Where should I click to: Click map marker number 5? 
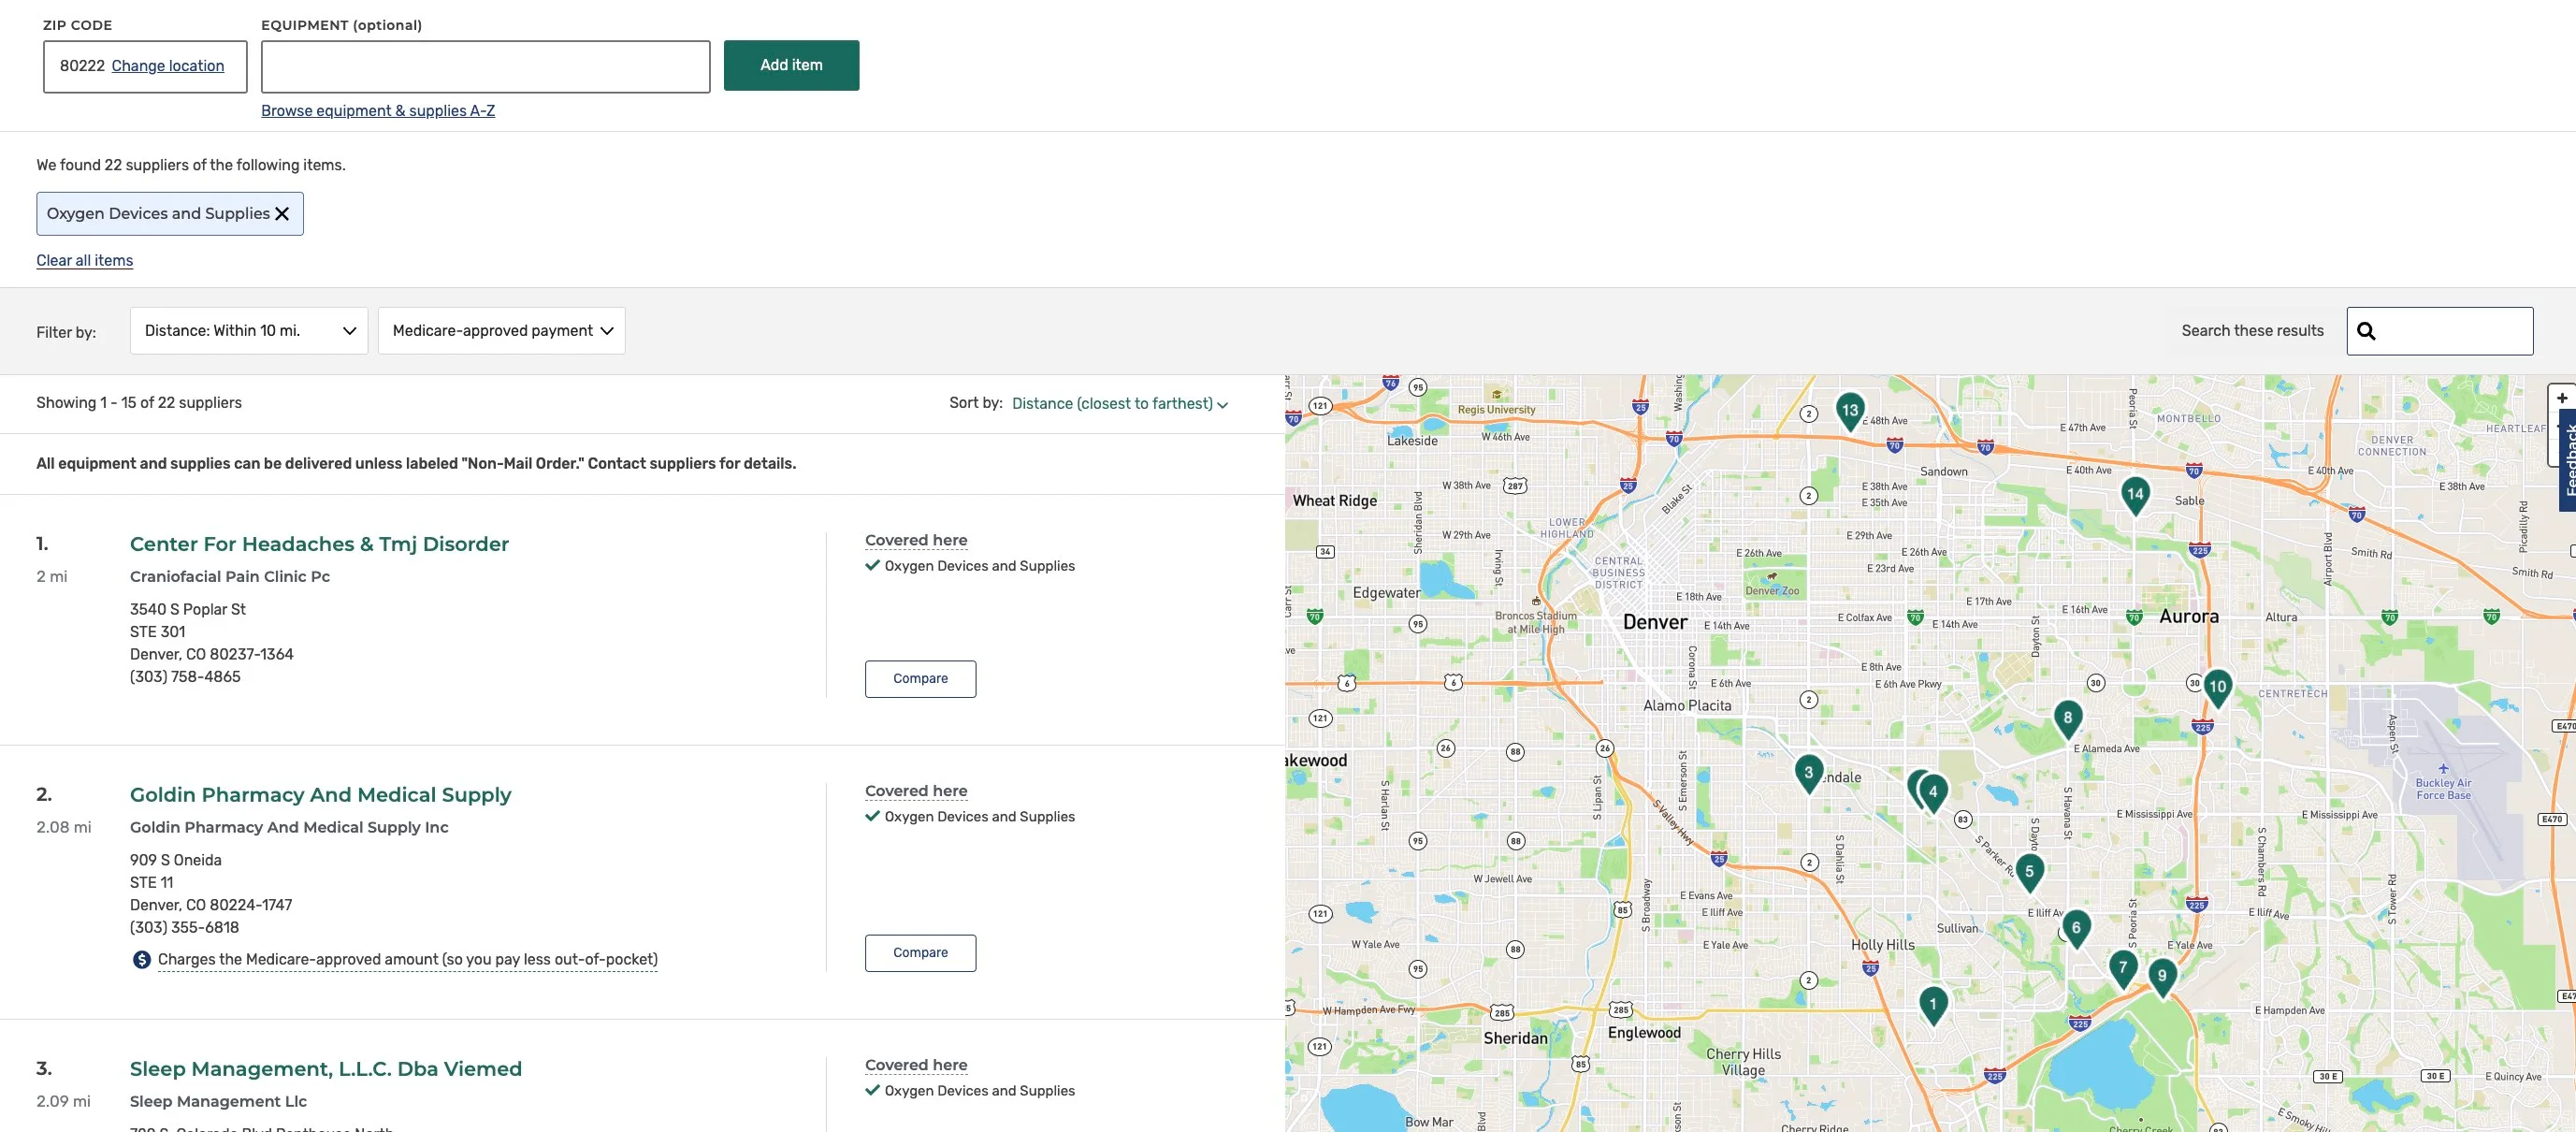point(2029,872)
